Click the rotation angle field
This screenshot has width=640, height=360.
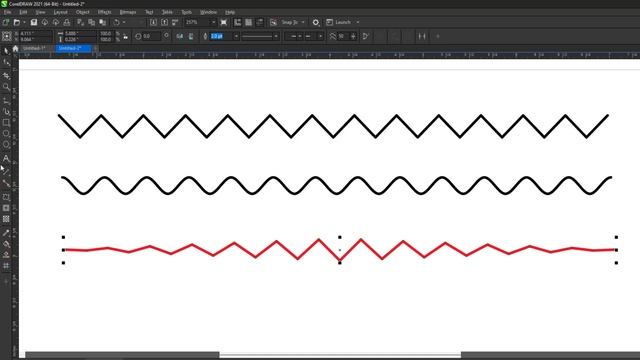(151, 36)
